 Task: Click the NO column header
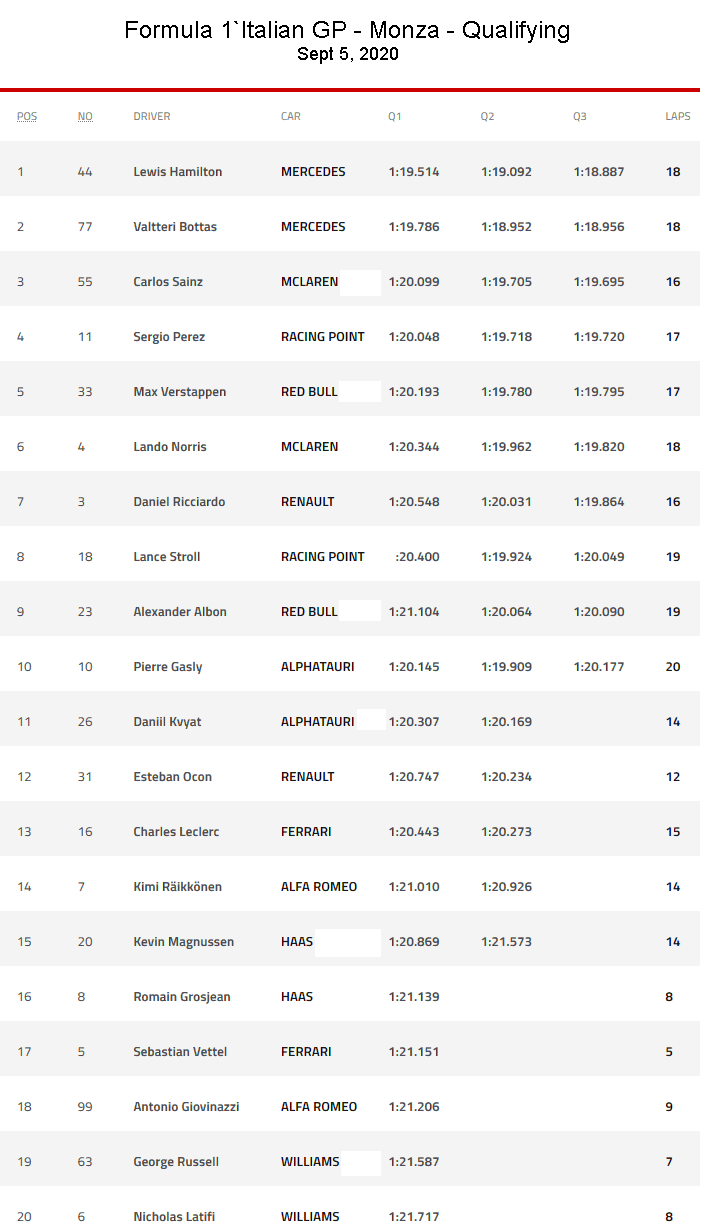pyautogui.click(x=85, y=116)
